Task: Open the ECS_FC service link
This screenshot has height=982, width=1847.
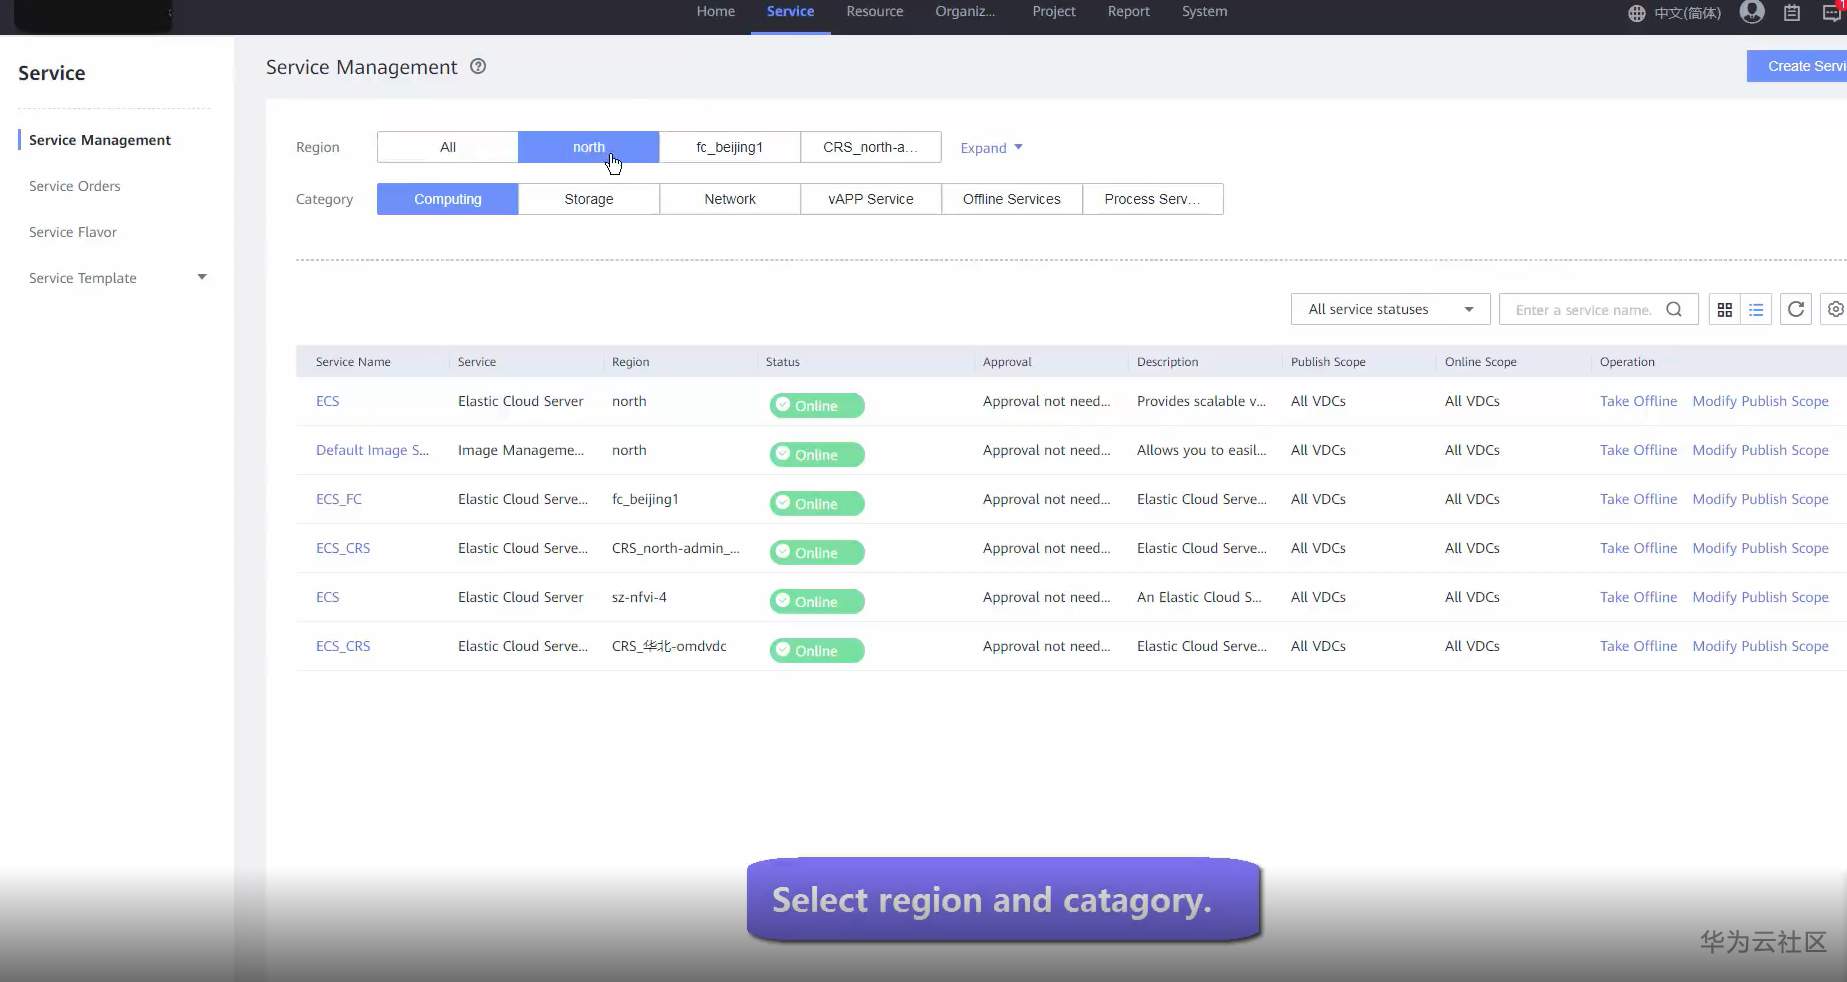Action: point(339,499)
